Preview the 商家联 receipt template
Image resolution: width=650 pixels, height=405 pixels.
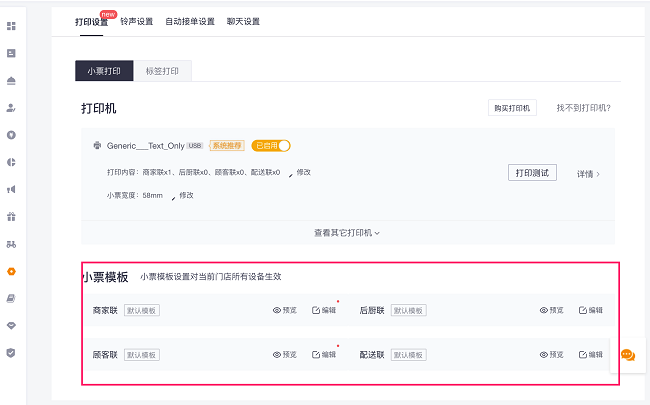click(x=285, y=310)
